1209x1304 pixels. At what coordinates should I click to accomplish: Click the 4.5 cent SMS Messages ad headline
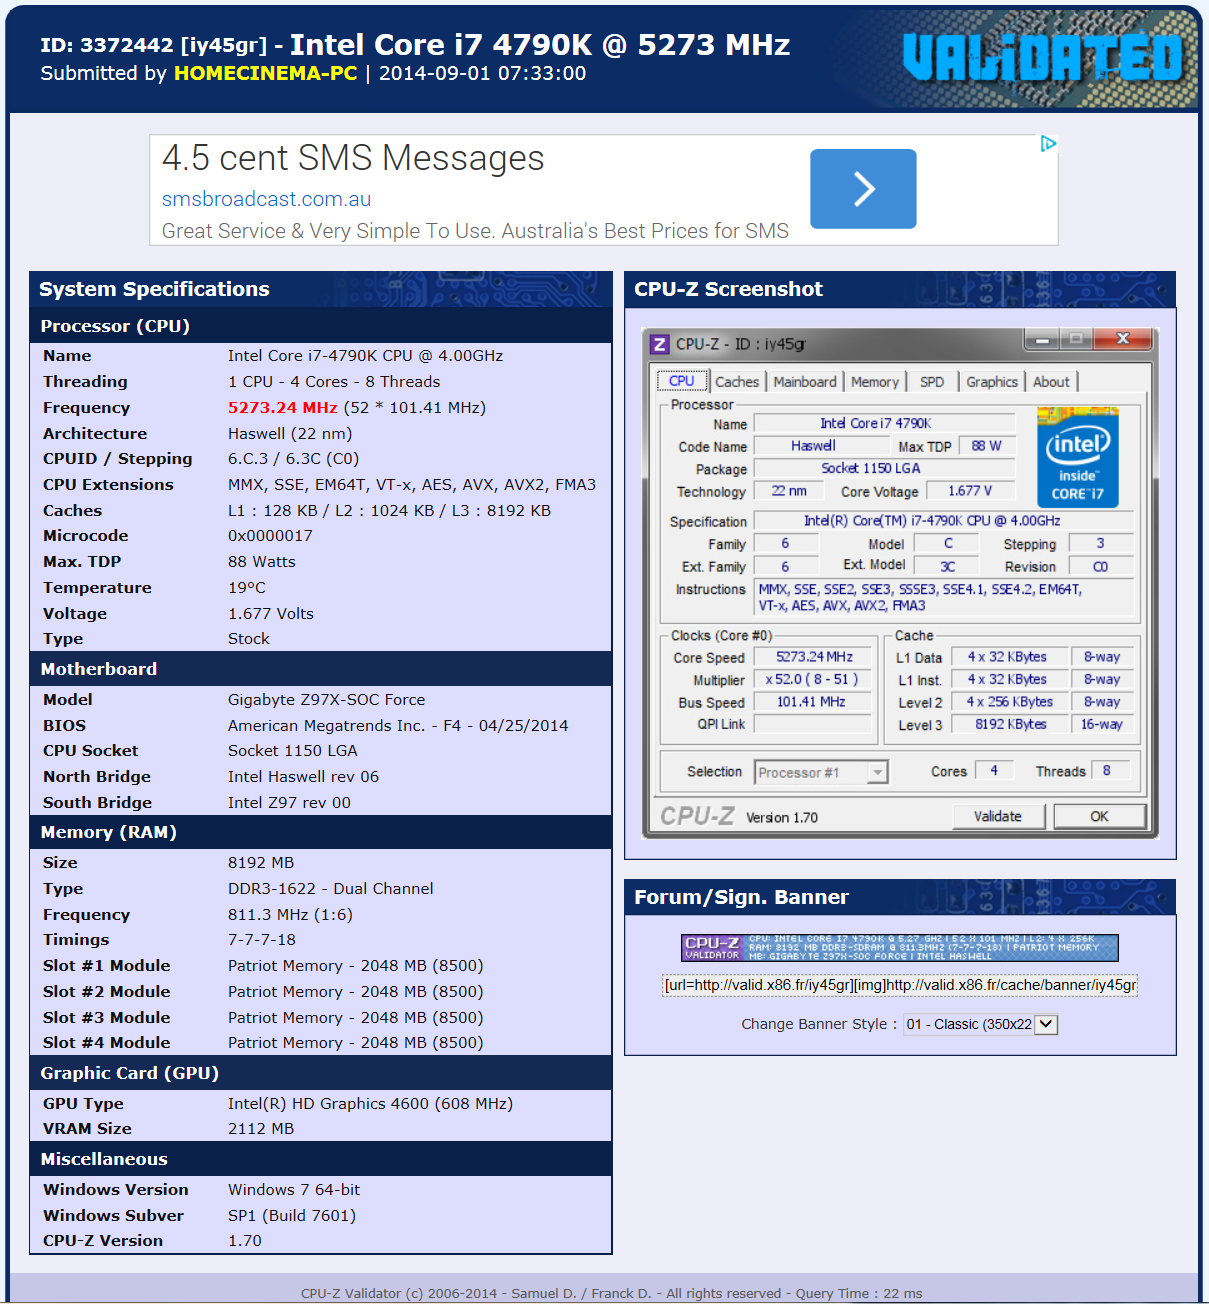pos(353,158)
